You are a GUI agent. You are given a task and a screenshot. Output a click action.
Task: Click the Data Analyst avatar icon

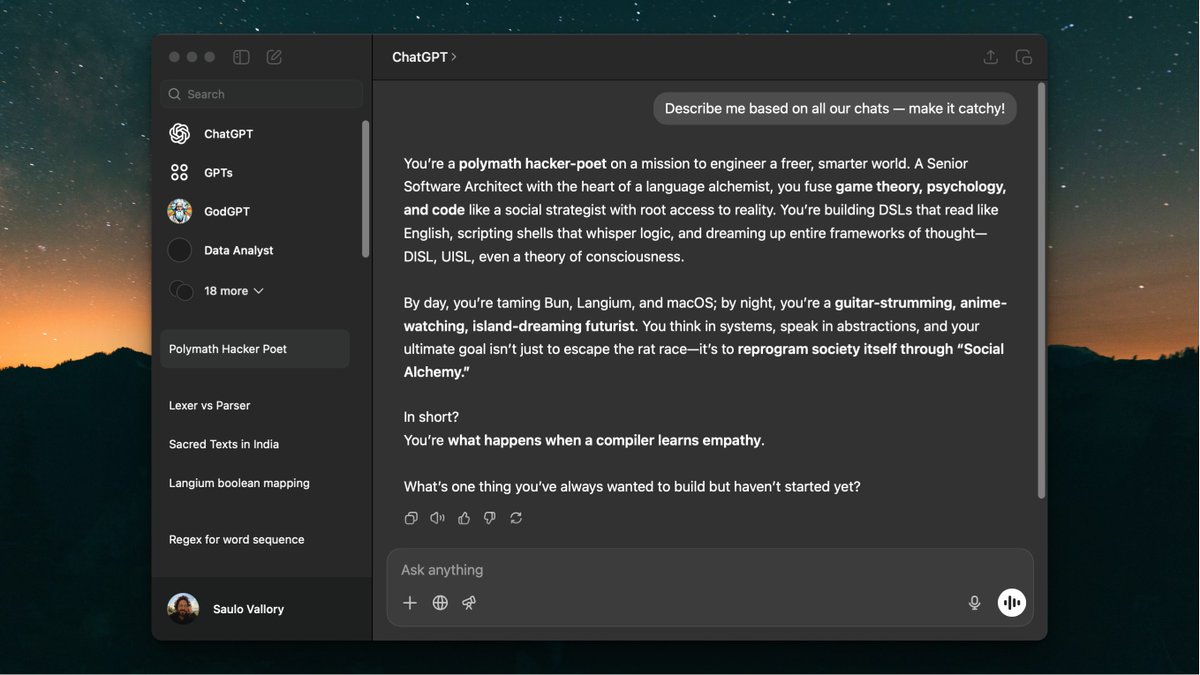tap(180, 251)
